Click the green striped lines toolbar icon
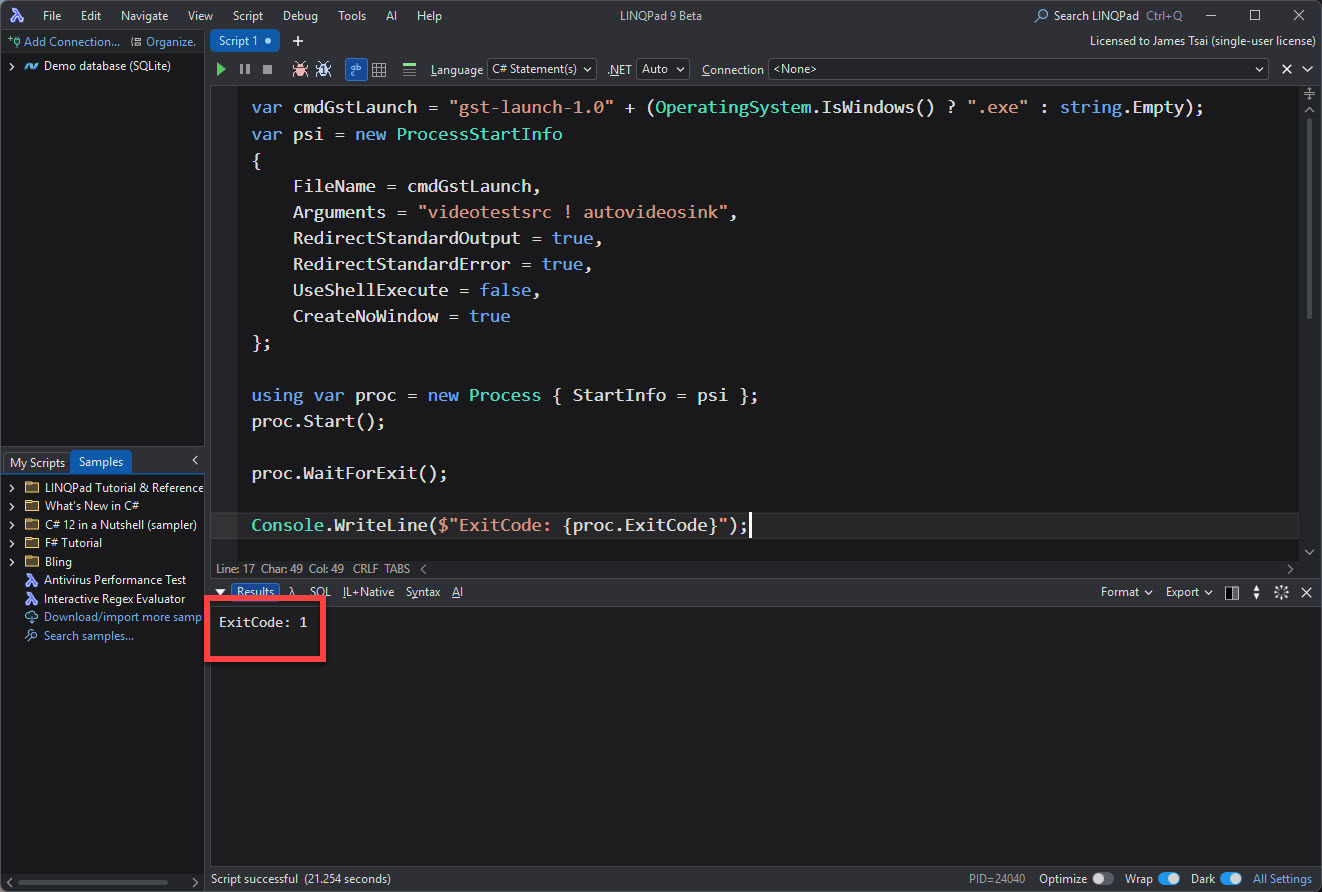Image resolution: width=1322 pixels, height=892 pixels. click(x=409, y=69)
